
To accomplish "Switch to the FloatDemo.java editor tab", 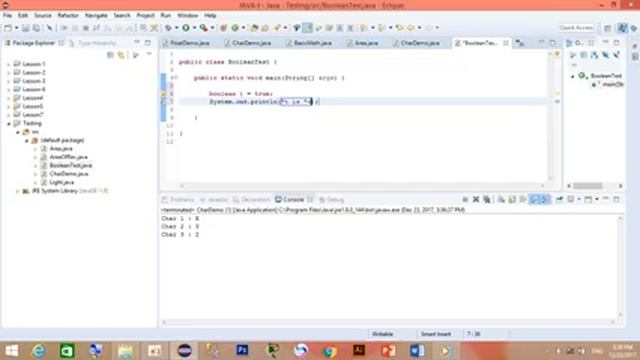I will [x=186, y=43].
